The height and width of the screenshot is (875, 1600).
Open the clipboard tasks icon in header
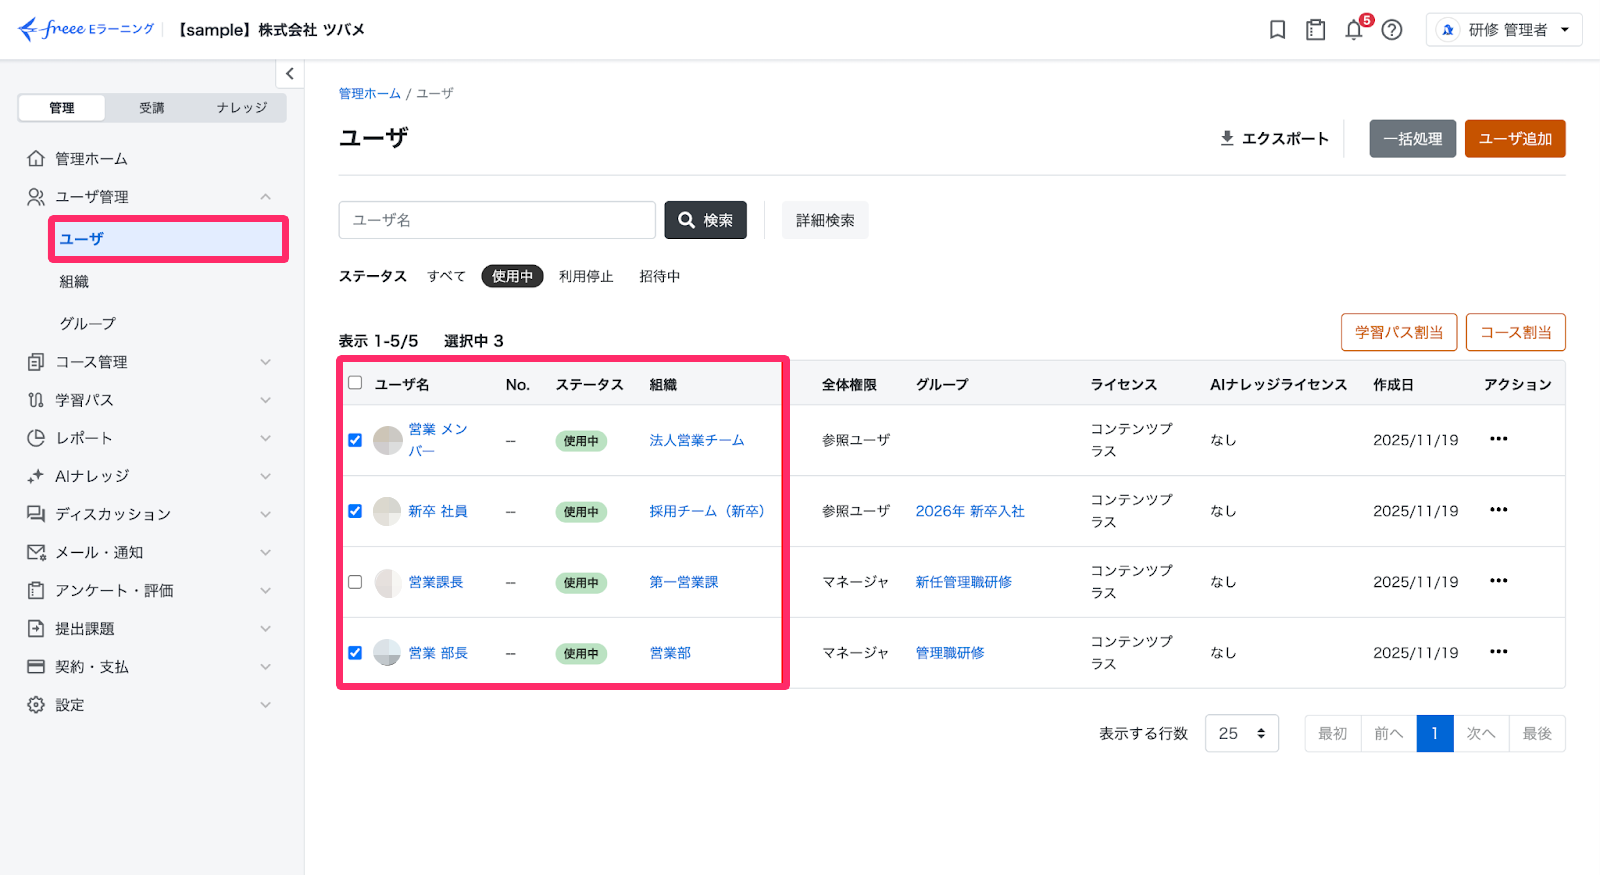(x=1316, y=30)
